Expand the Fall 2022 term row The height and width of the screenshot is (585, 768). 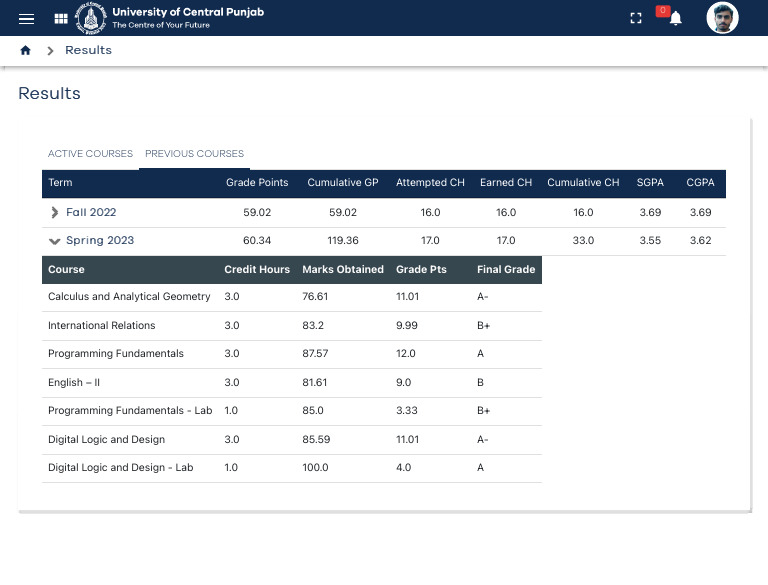[x=55, y=213]
